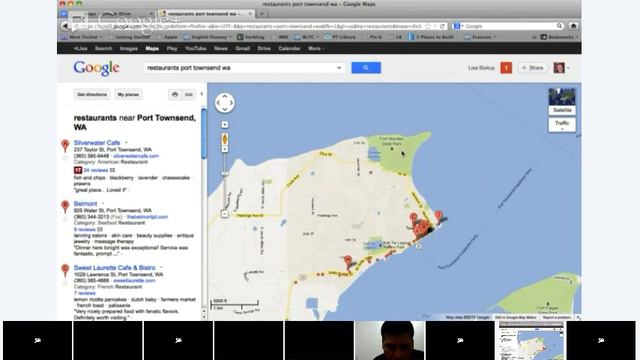
Task: Click red marker B beside Belmont
Action: click(65, 206)
